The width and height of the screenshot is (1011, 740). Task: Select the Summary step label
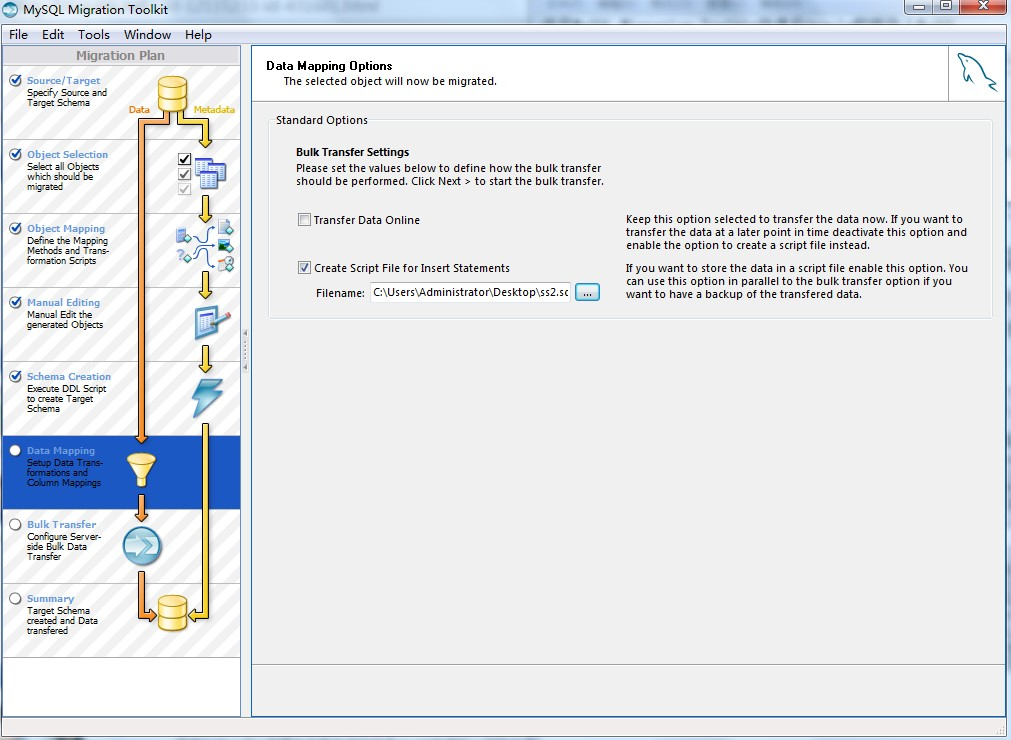point(50,598)
